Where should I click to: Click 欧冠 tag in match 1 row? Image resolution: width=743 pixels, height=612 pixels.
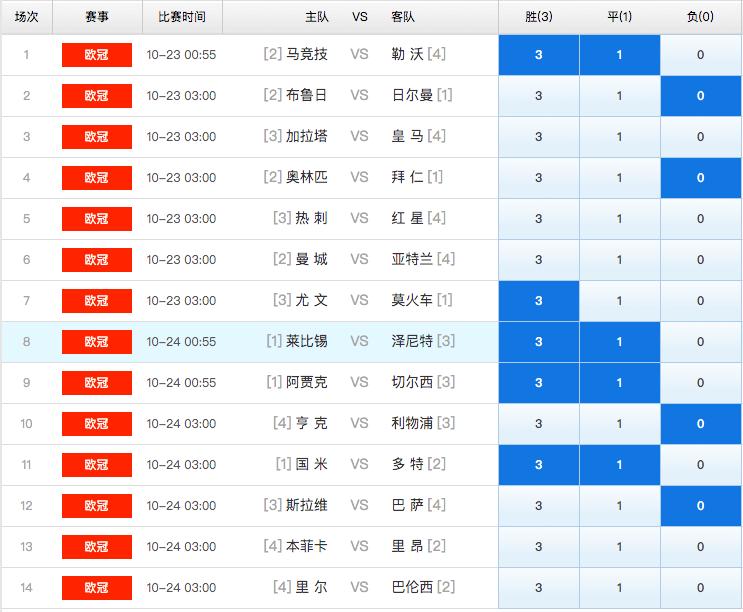pyautogui.click(x=97, y=55)
